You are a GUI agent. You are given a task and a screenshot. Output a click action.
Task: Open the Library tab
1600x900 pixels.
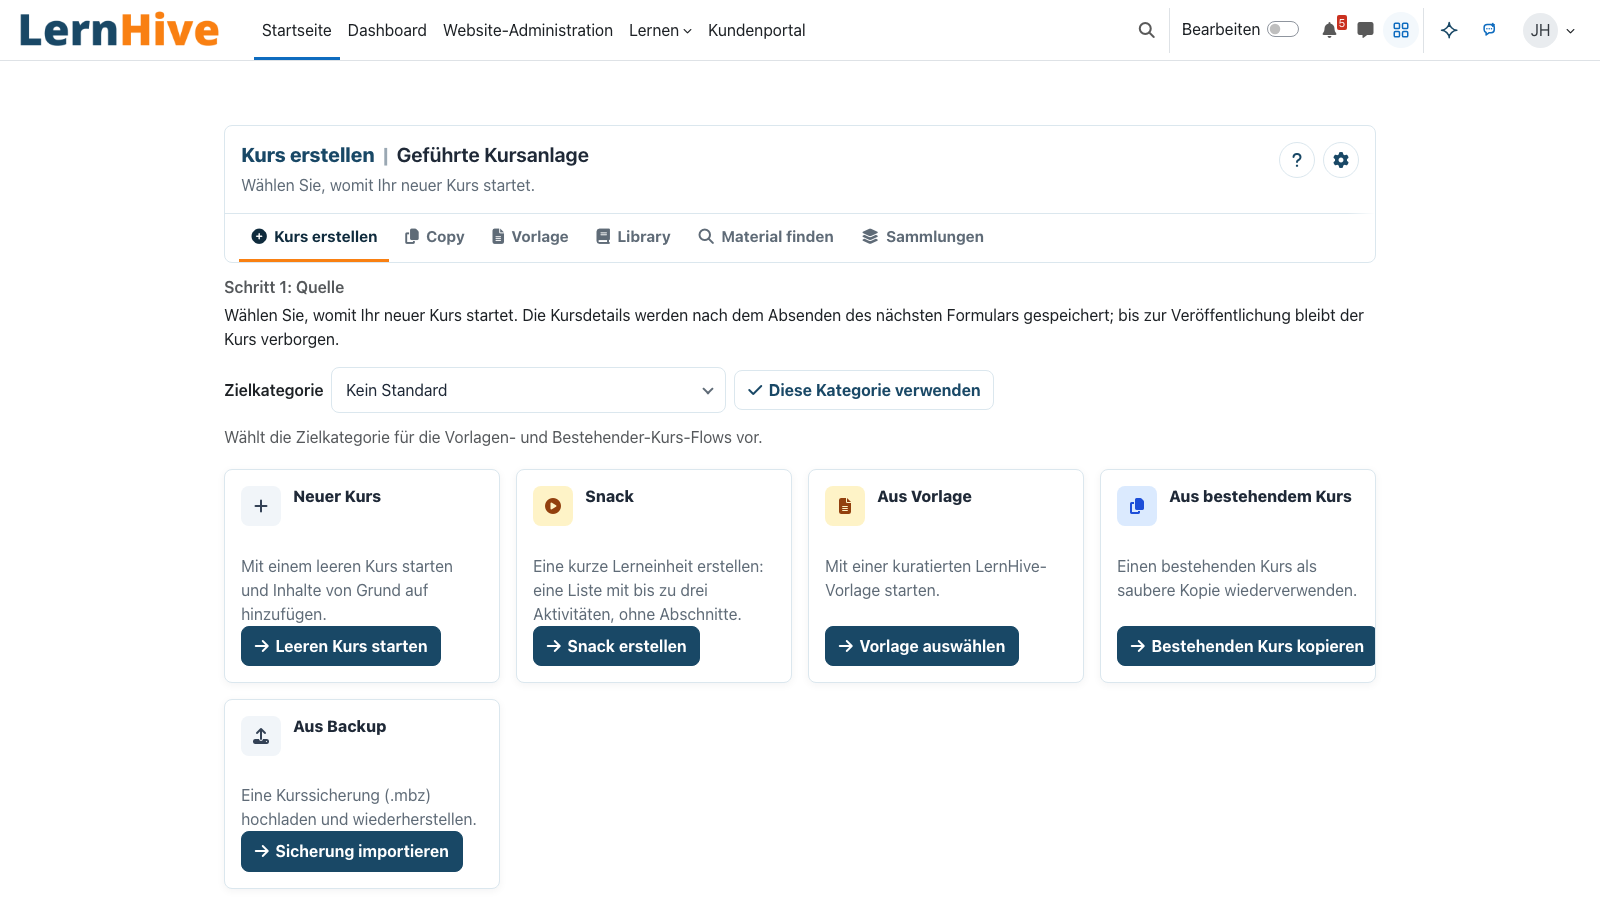(633, 237)
